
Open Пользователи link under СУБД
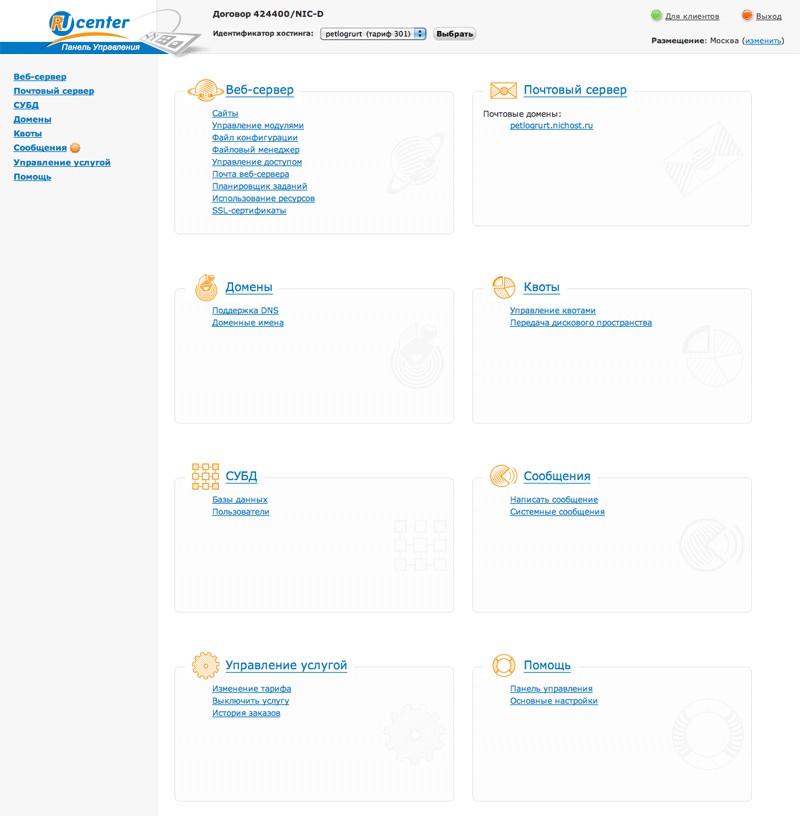240,512
